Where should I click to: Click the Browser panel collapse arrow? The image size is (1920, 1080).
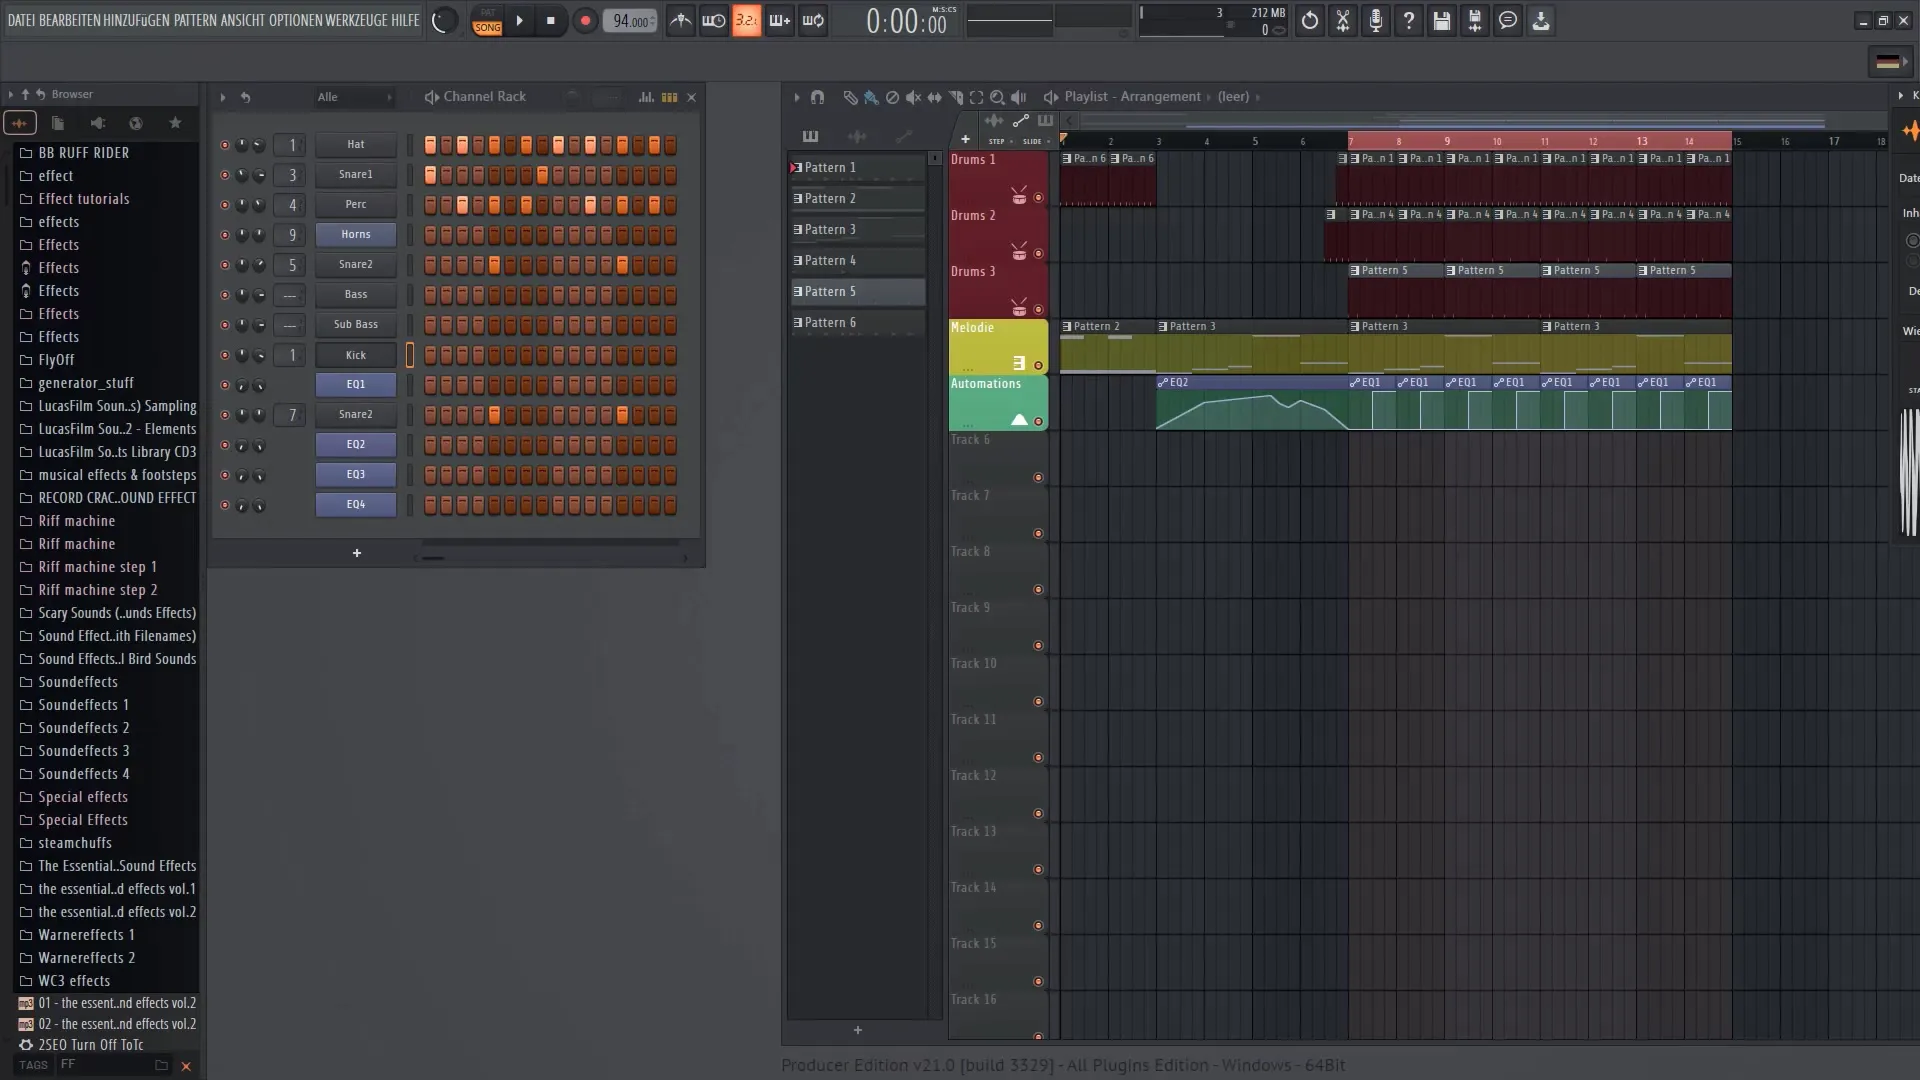(x=9, y=94)
